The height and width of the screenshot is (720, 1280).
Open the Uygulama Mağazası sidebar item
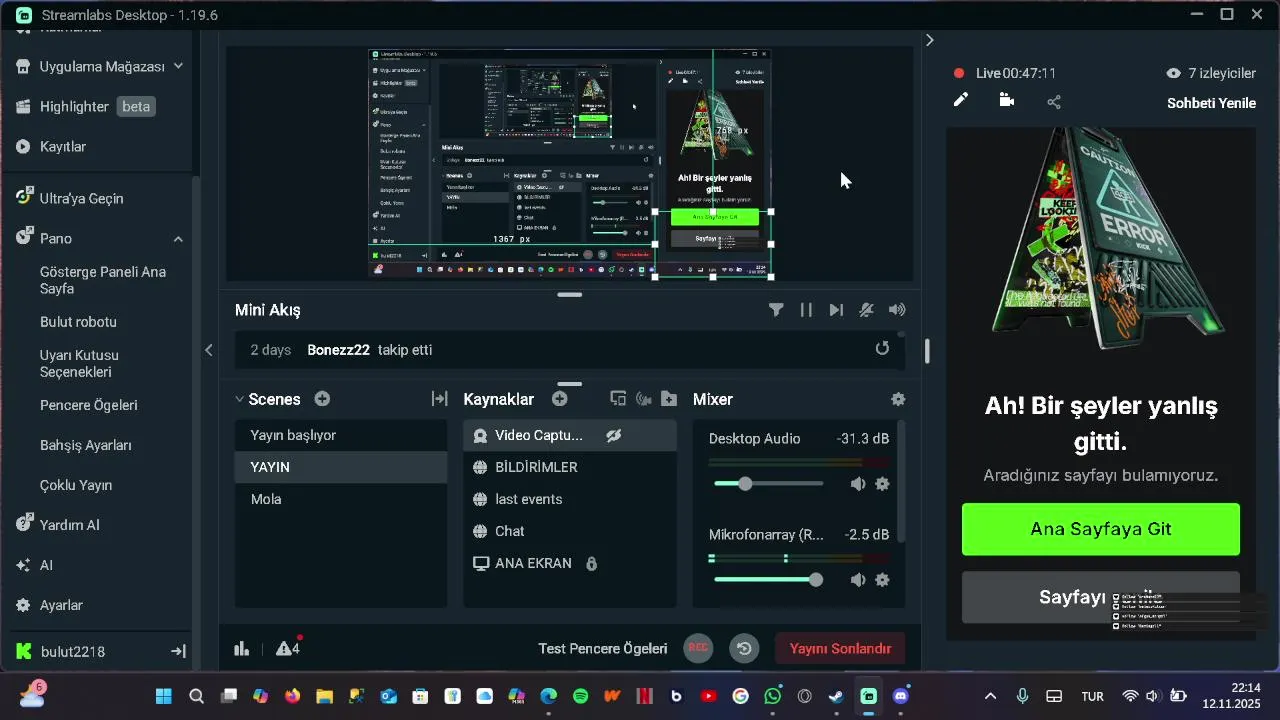click(x=100, y=66)
